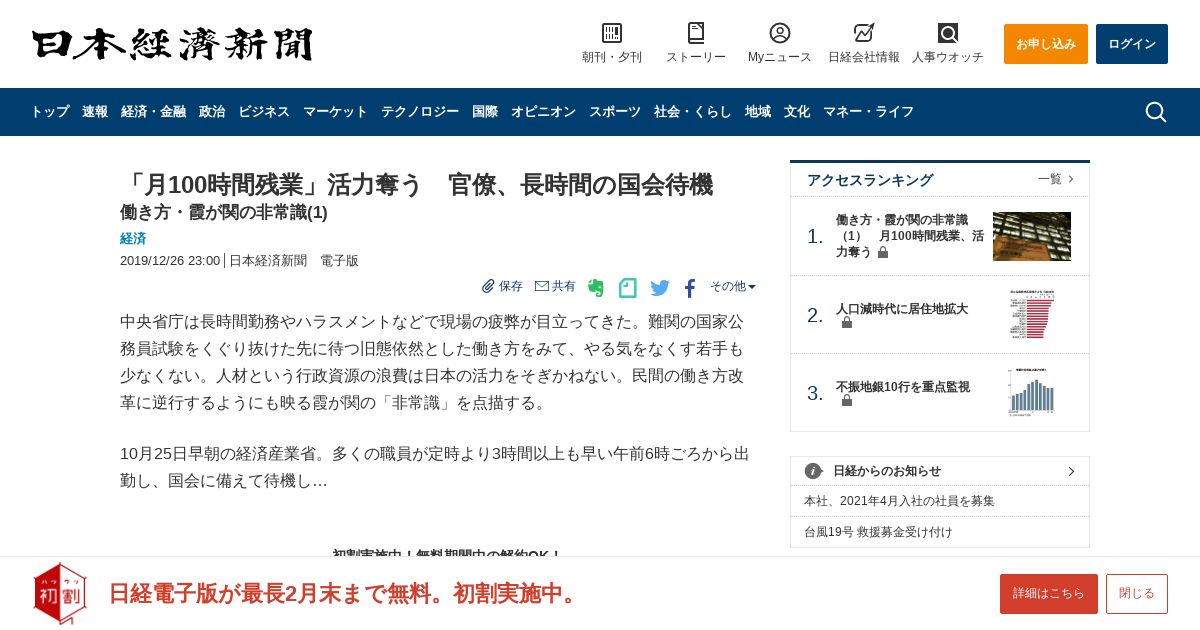Screen dimensions: 1200x630
Task: Click the red 詳細はこちら button
Action: click(x=1049, y=594)
